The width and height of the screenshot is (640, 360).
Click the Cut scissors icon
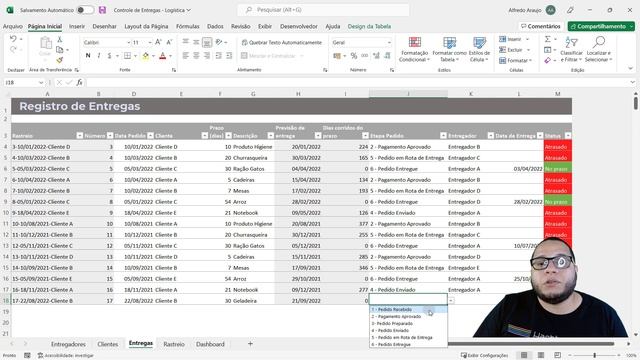coord(60,39)
